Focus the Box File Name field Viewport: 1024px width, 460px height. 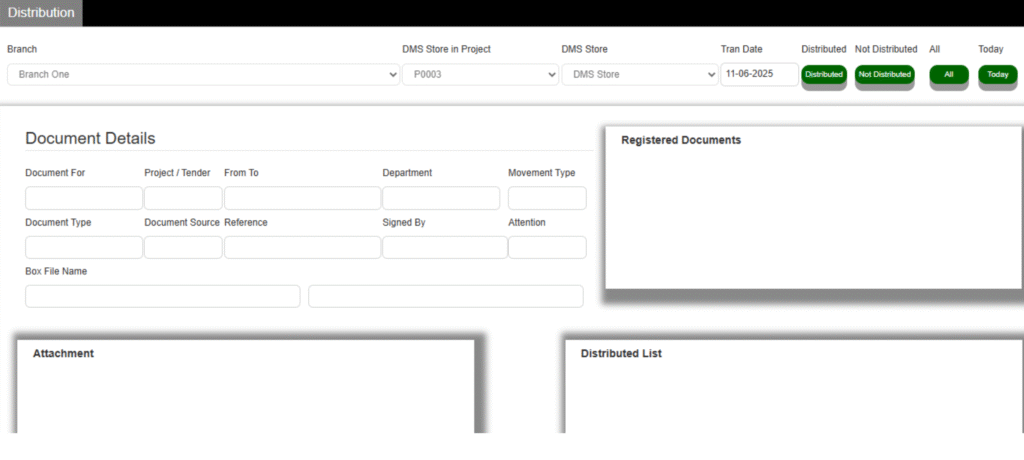point(162,296)
